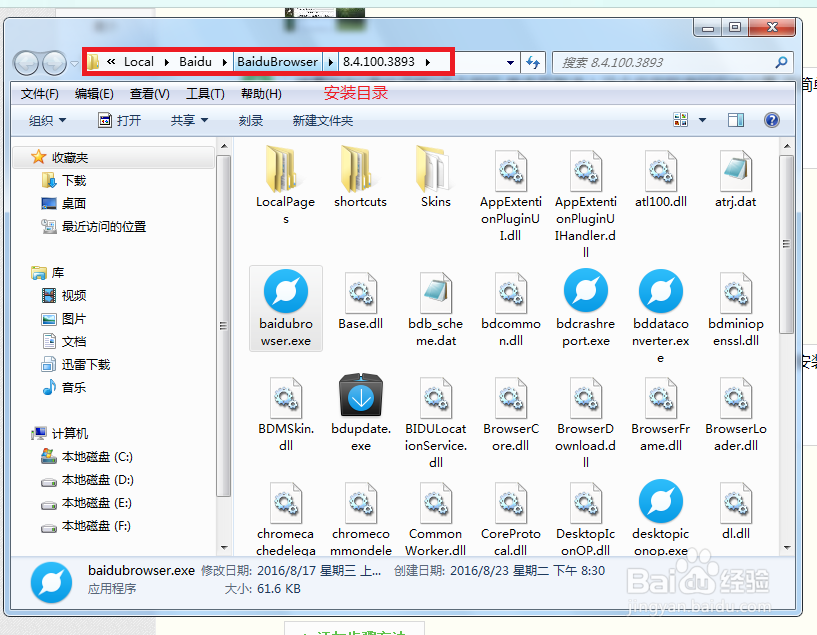Select 下载 in favorites
The height and width of the screenshot is (635, 817).
pos(73,181)
